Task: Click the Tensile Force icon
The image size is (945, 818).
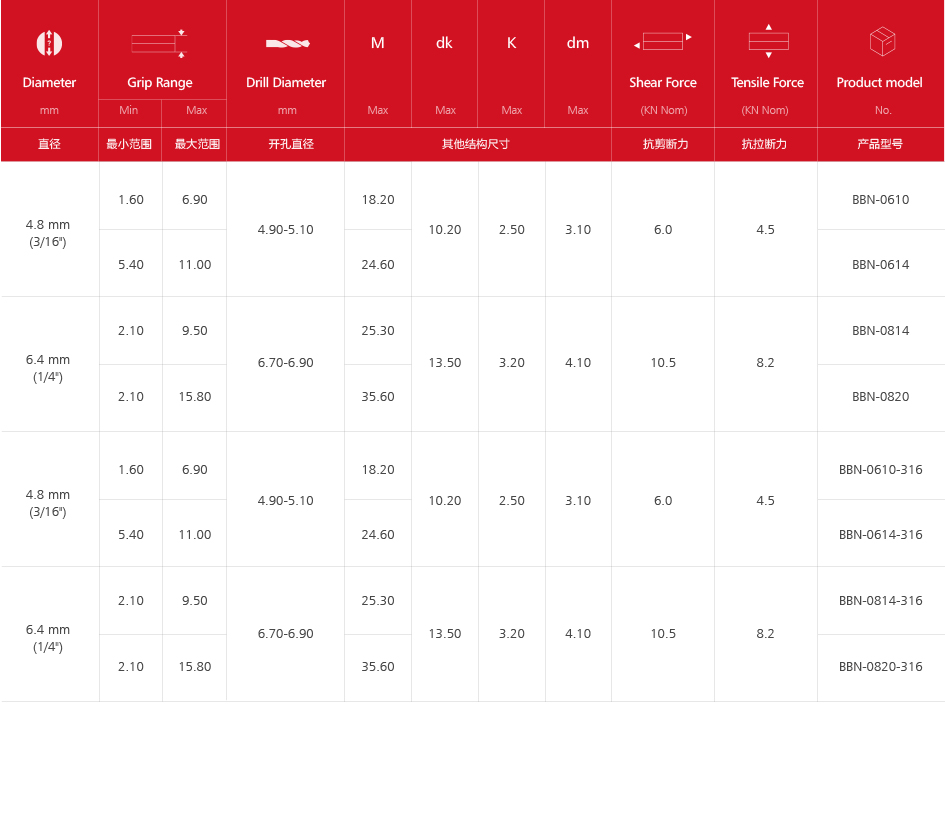Action: tap(768, 42)
